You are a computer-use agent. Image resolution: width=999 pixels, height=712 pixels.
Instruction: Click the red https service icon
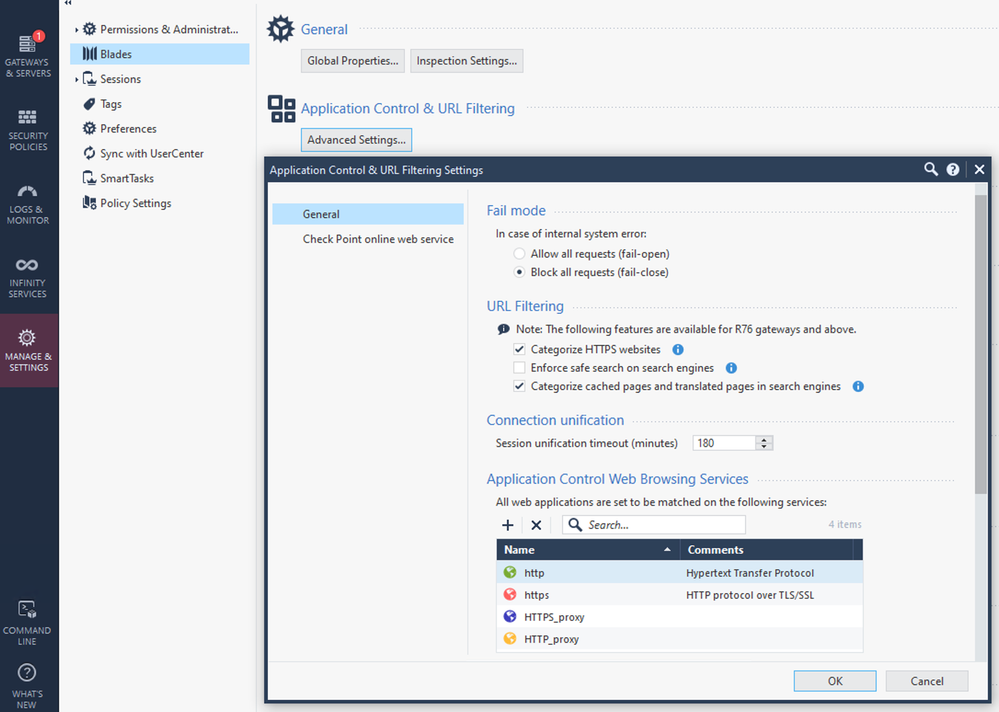[x=510, y=595]
